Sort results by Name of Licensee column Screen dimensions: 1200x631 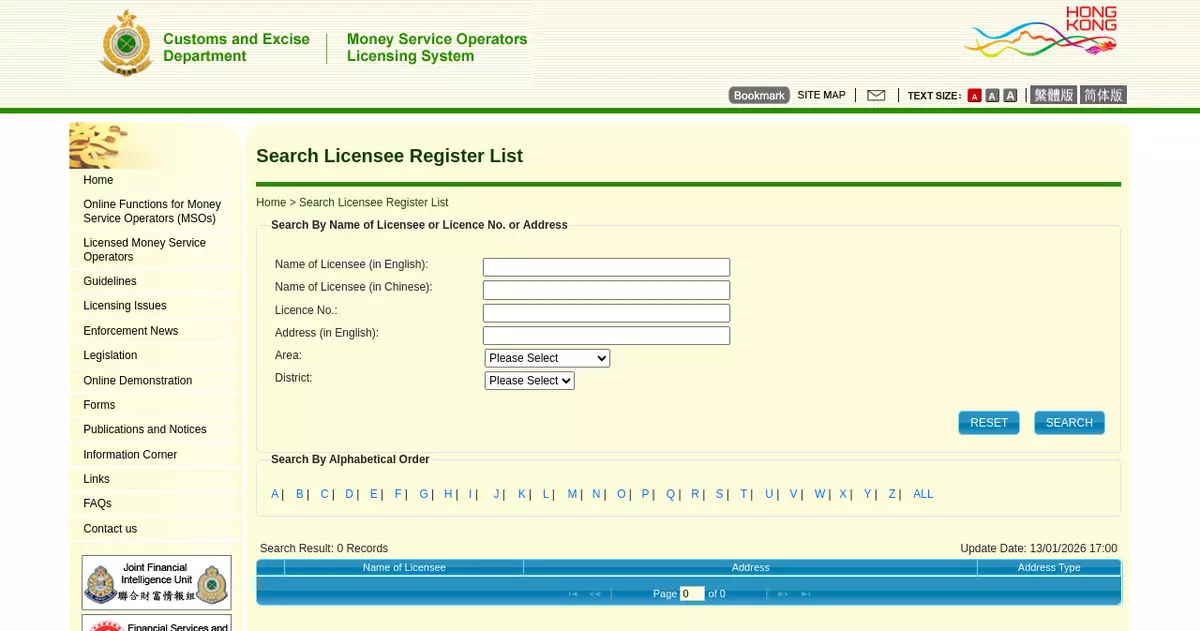[x=404, y=567]
